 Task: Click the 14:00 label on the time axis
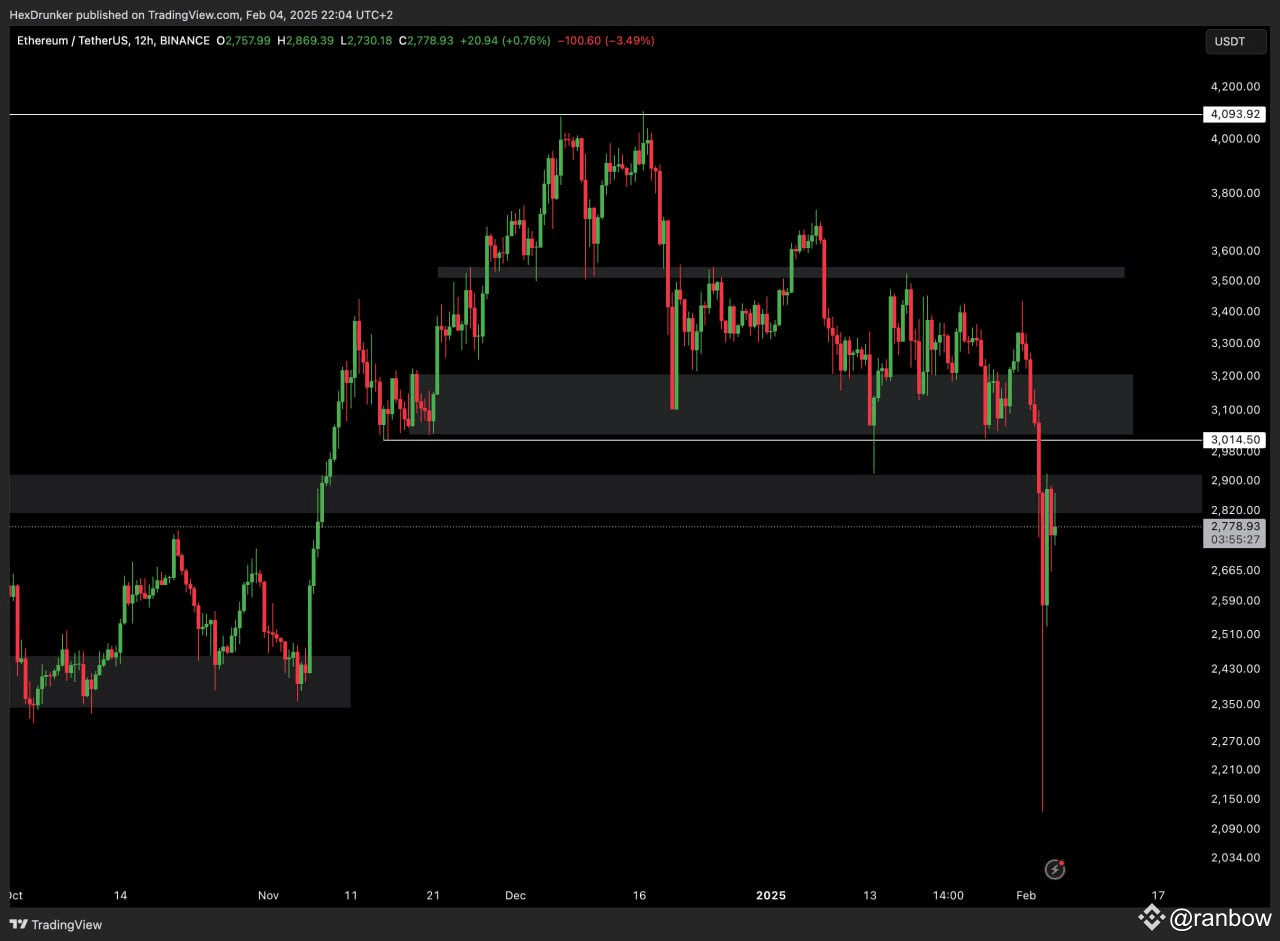point(947,896)
